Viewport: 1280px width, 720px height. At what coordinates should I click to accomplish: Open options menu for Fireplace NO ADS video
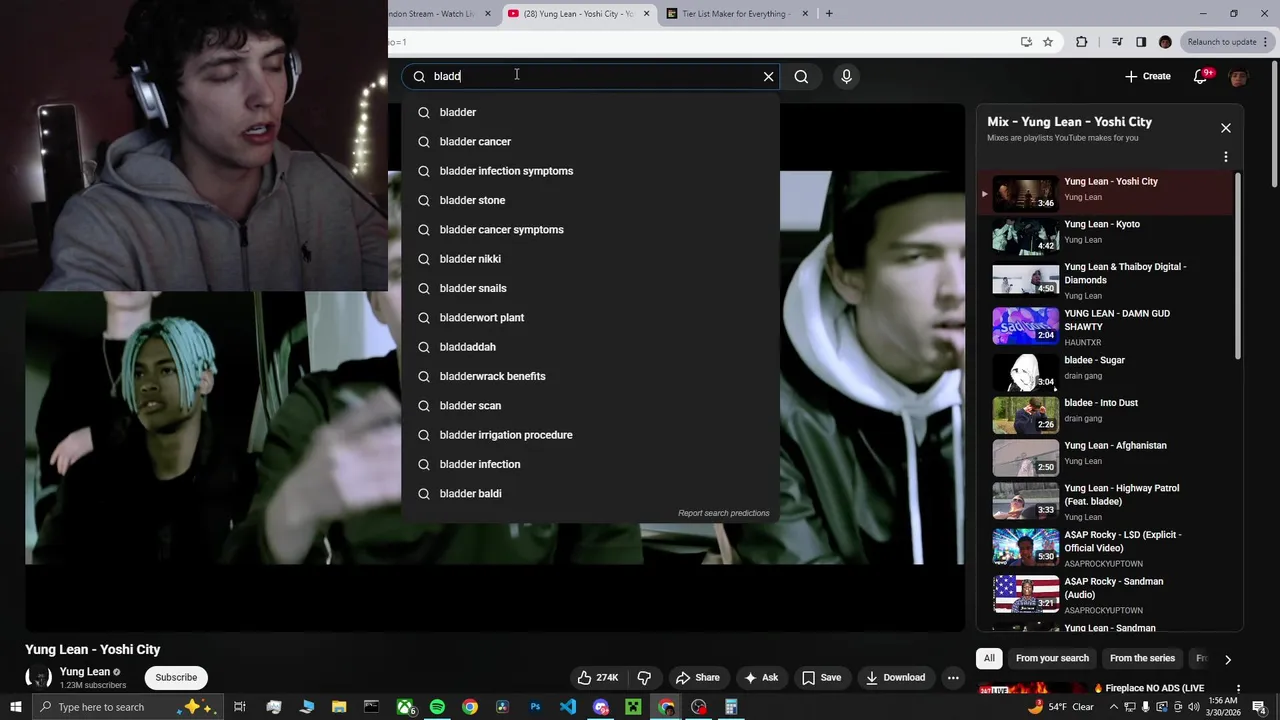(x=1238, y=688)
